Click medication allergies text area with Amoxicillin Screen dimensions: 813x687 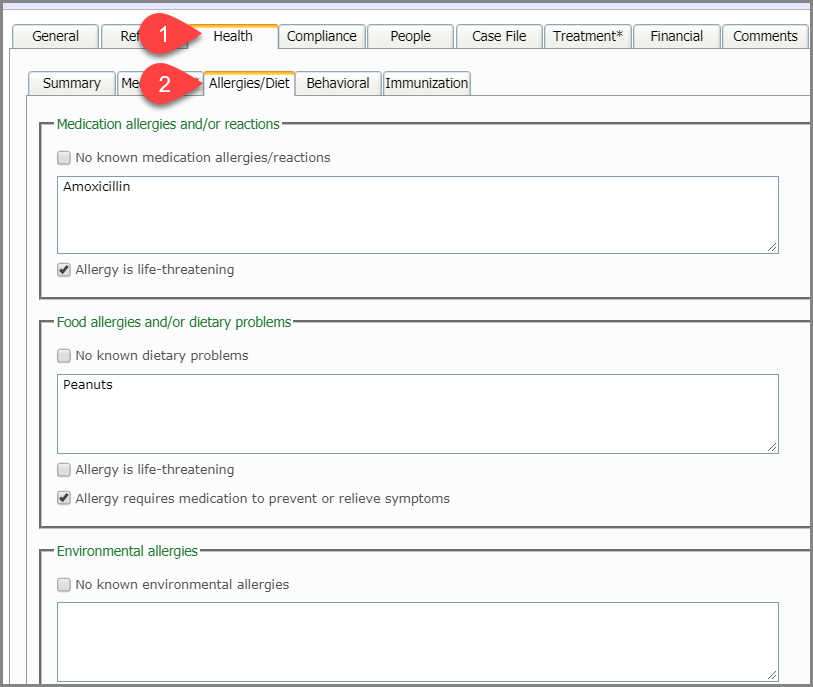click(418, 215)
